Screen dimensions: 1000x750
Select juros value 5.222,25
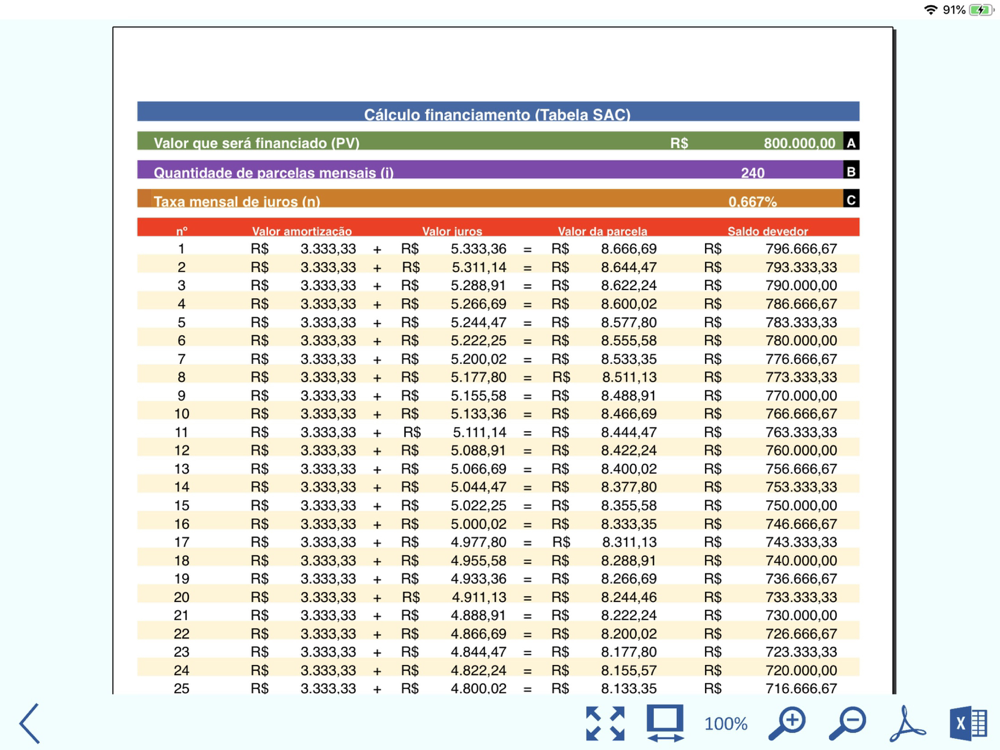pyautogui.click(x=478, y=340)
